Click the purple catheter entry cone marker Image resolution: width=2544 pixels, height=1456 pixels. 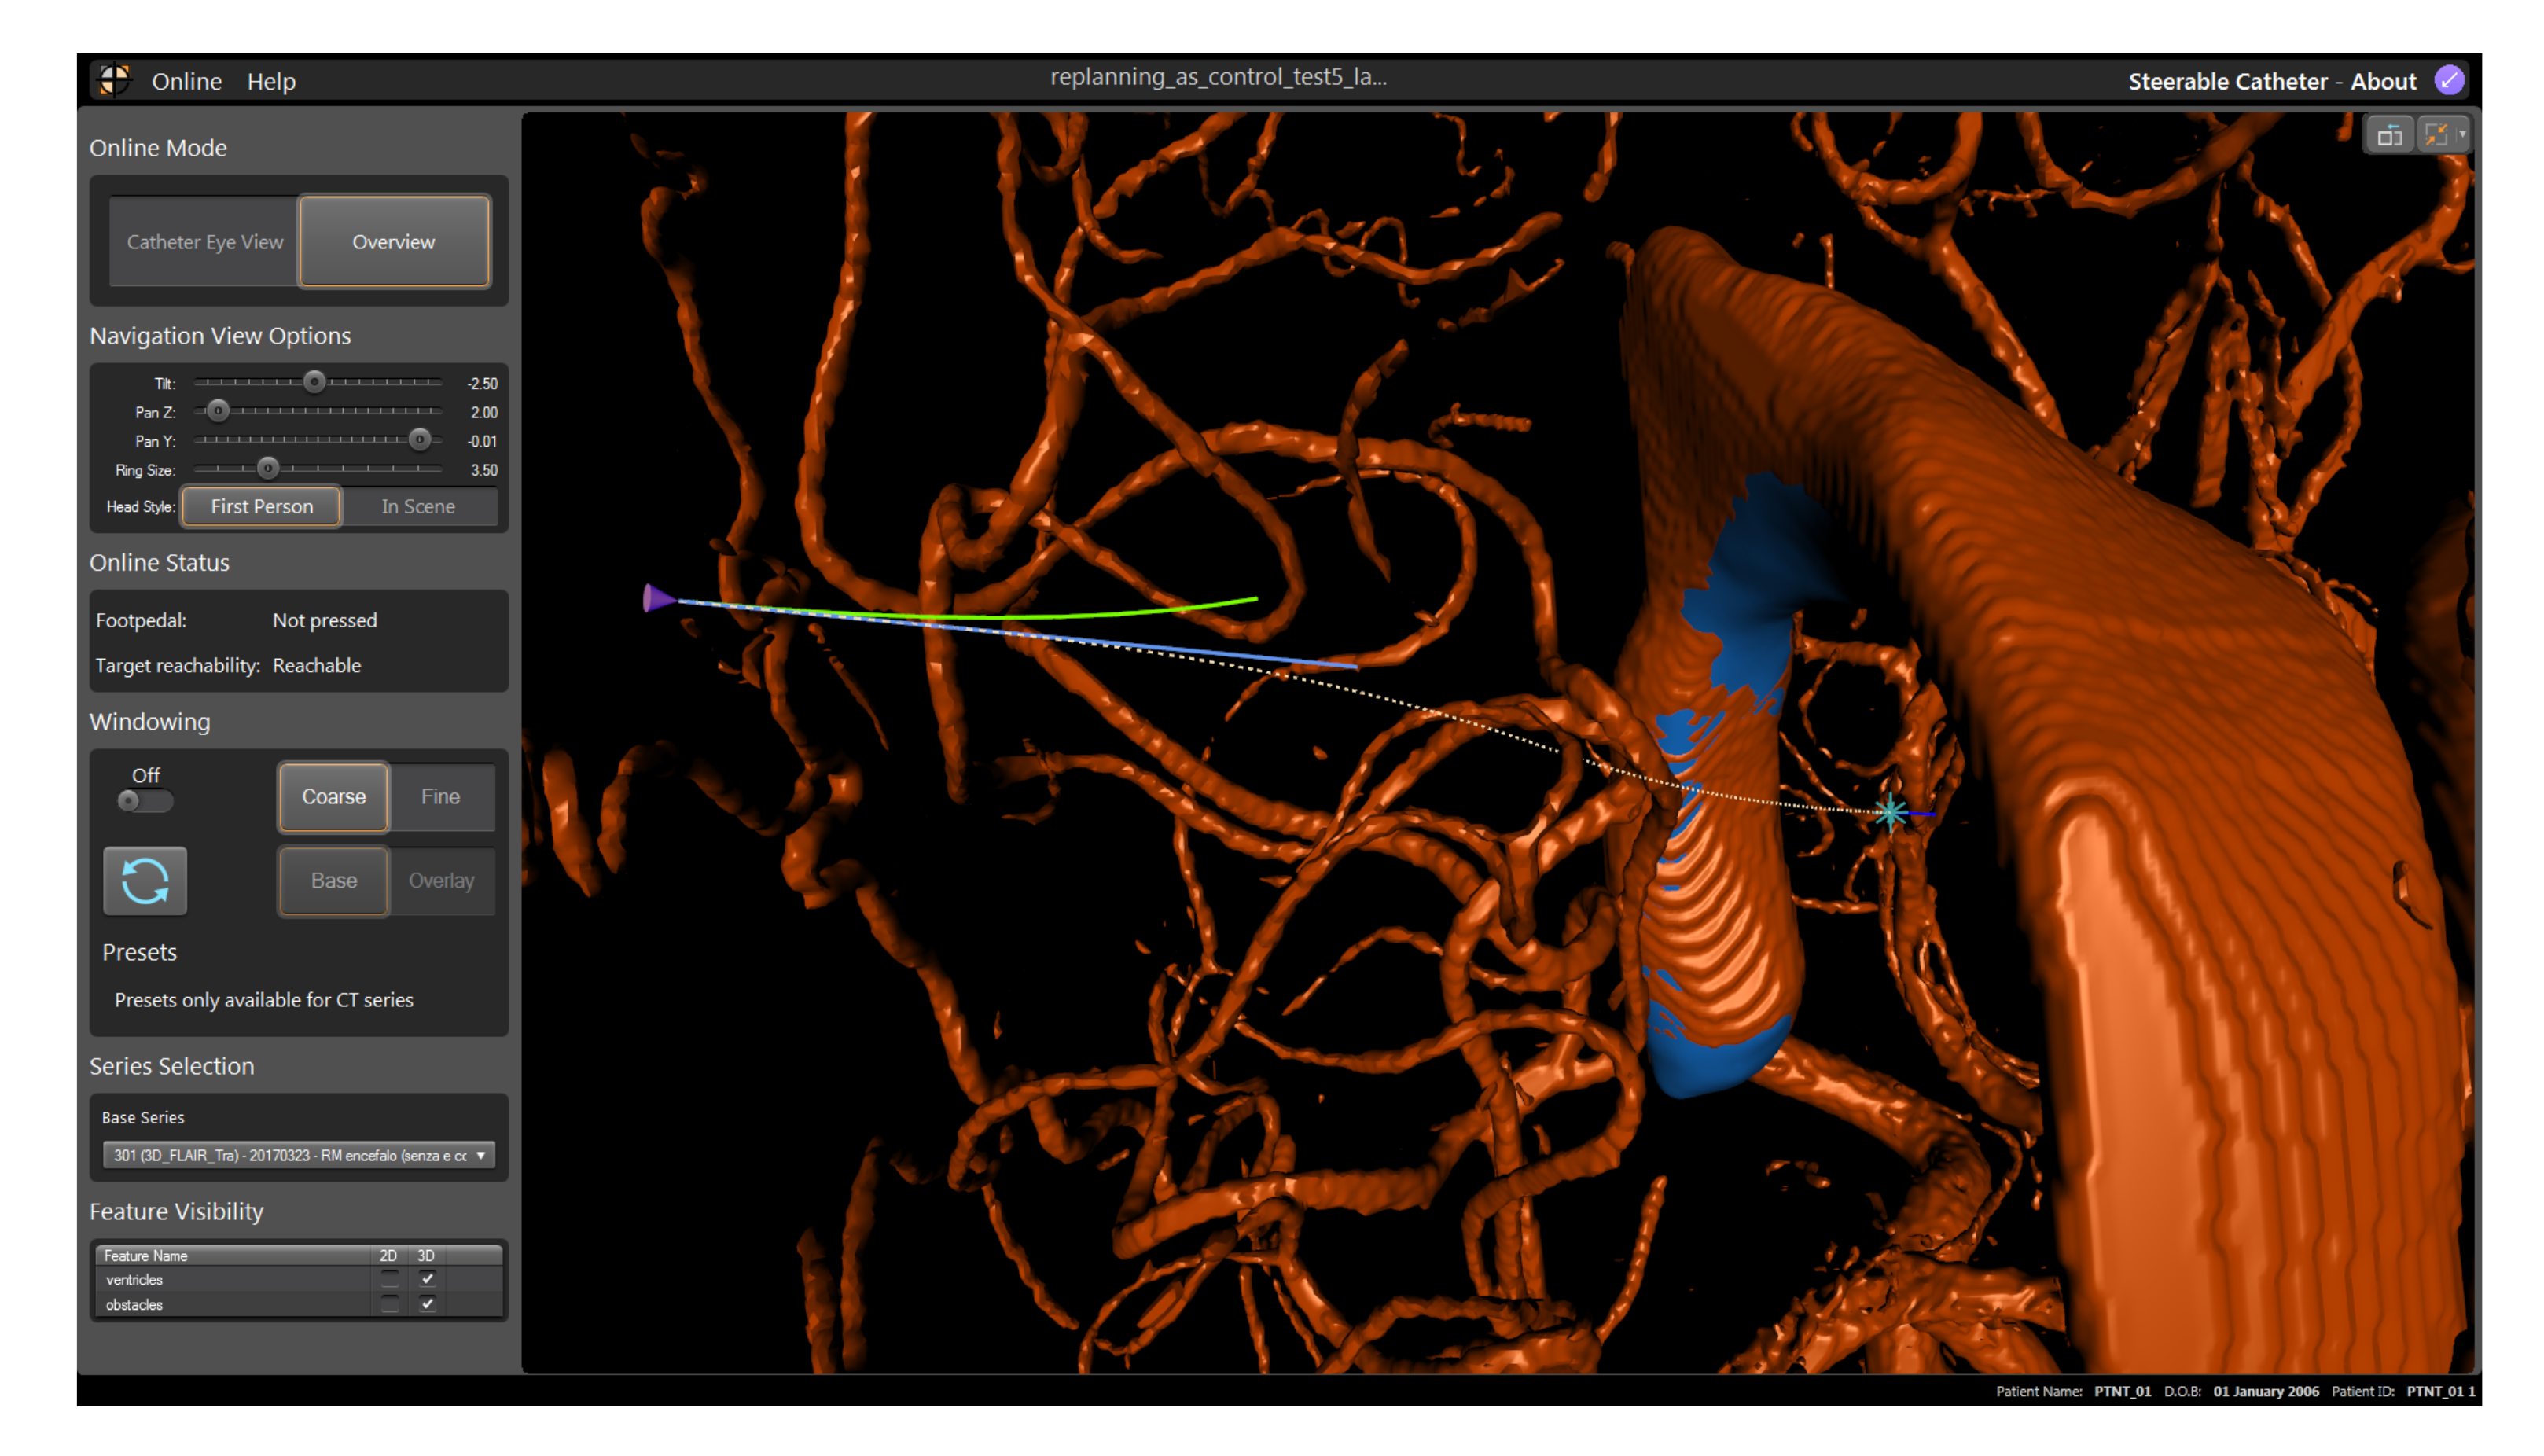(657, 598)
